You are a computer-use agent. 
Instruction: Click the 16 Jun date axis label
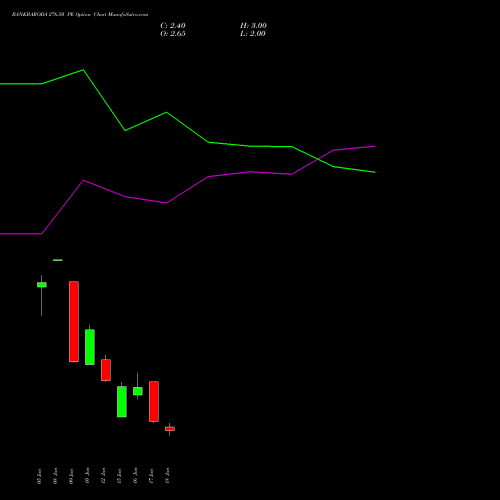point(135,476)
